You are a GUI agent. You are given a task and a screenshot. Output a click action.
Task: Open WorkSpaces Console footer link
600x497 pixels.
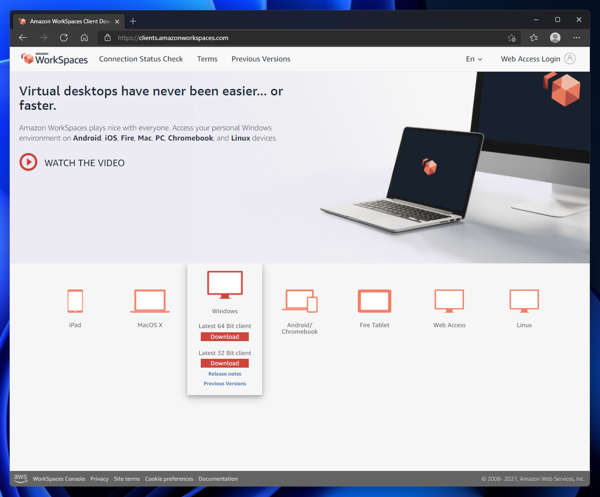[59, 479]
